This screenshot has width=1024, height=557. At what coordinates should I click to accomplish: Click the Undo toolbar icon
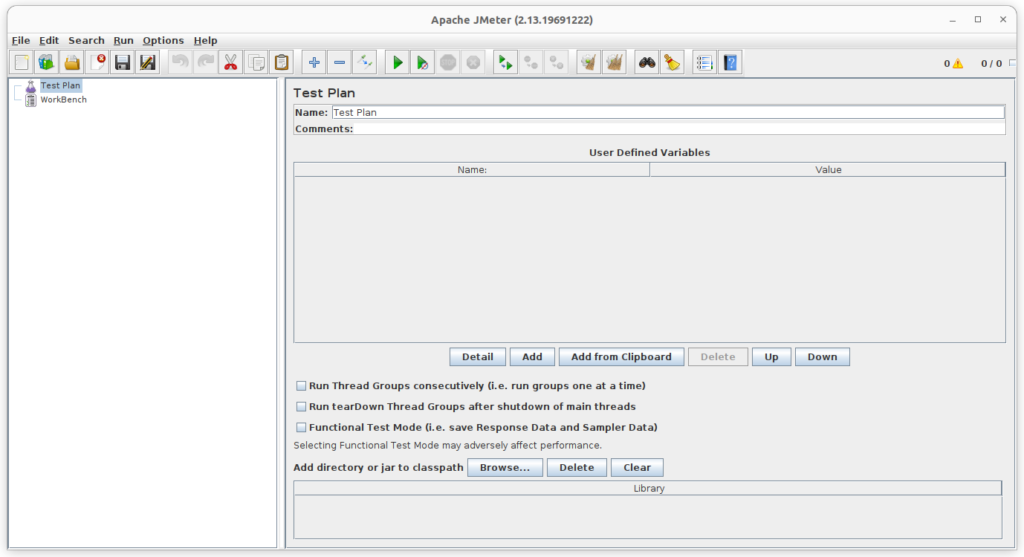tap(180, 63)
